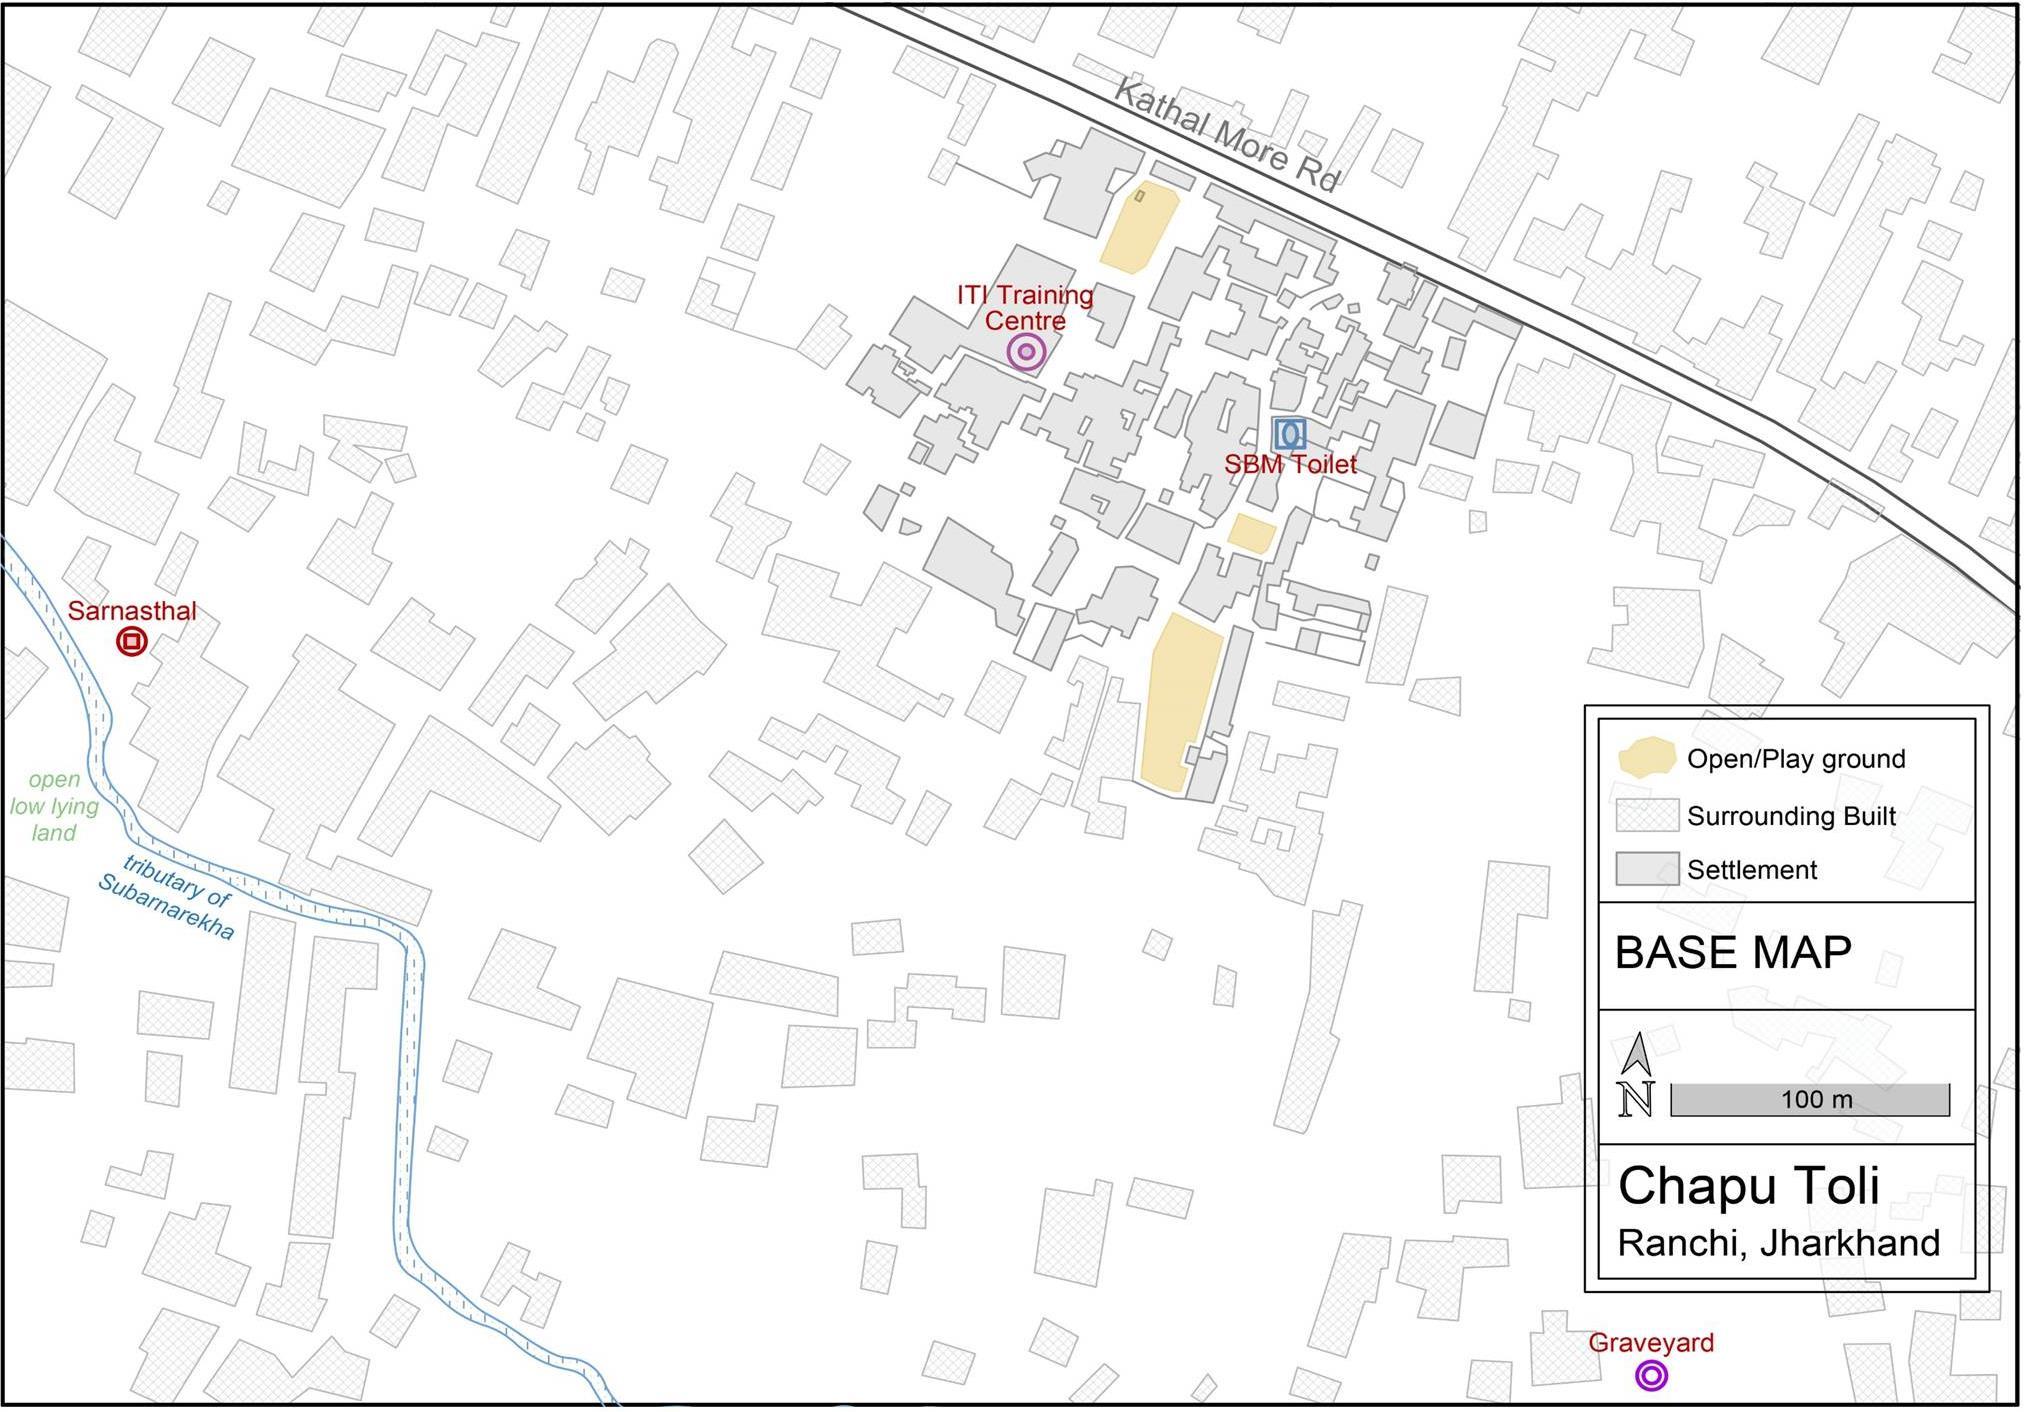Click the Open/Play ground legend swatch
This screenshot has width=2024, height=1412.
point(1646,759)
